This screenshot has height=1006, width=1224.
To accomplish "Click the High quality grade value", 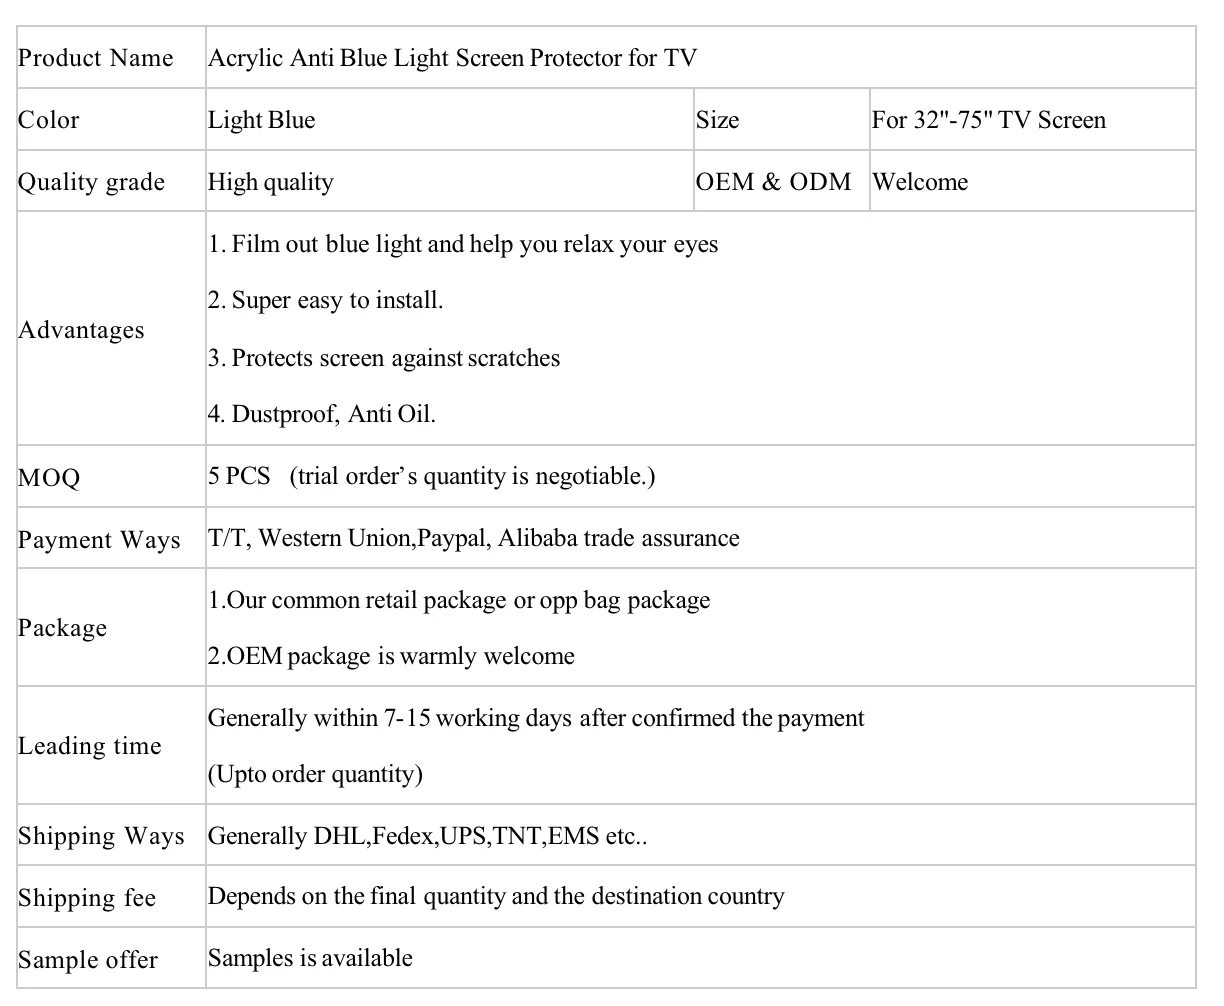I will [x=270, y=182].
